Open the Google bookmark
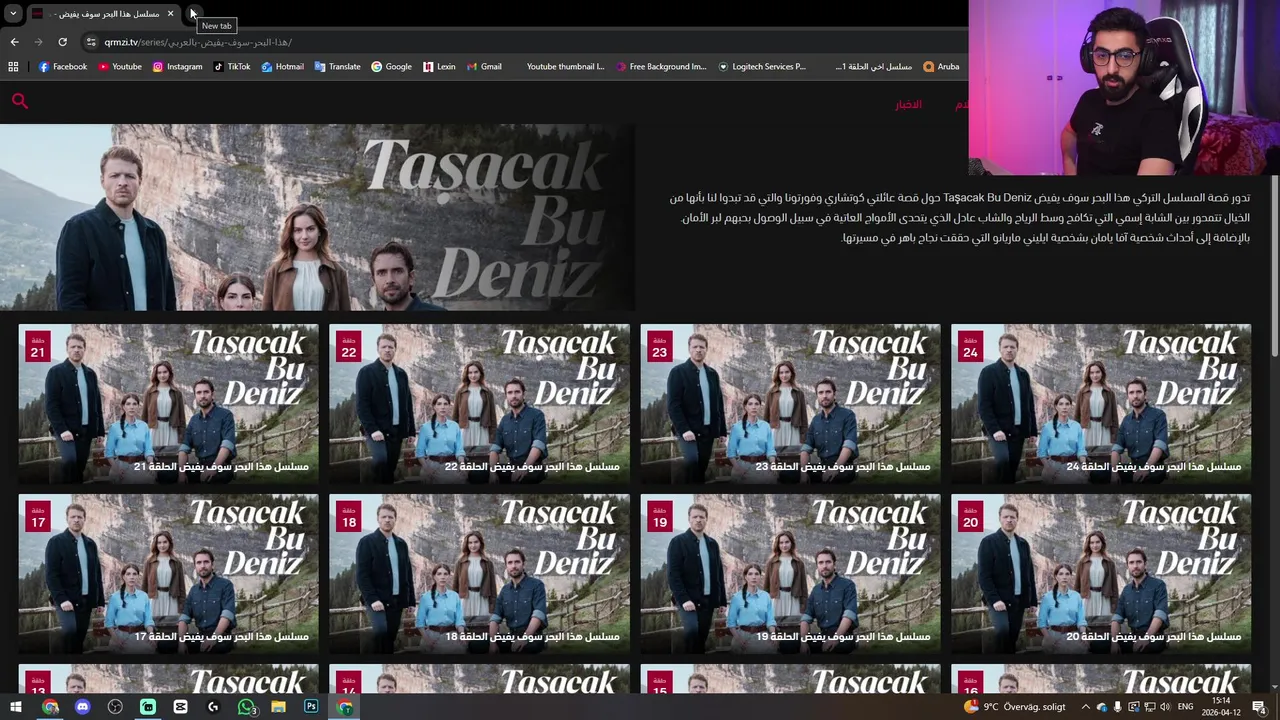 point(391,67)
